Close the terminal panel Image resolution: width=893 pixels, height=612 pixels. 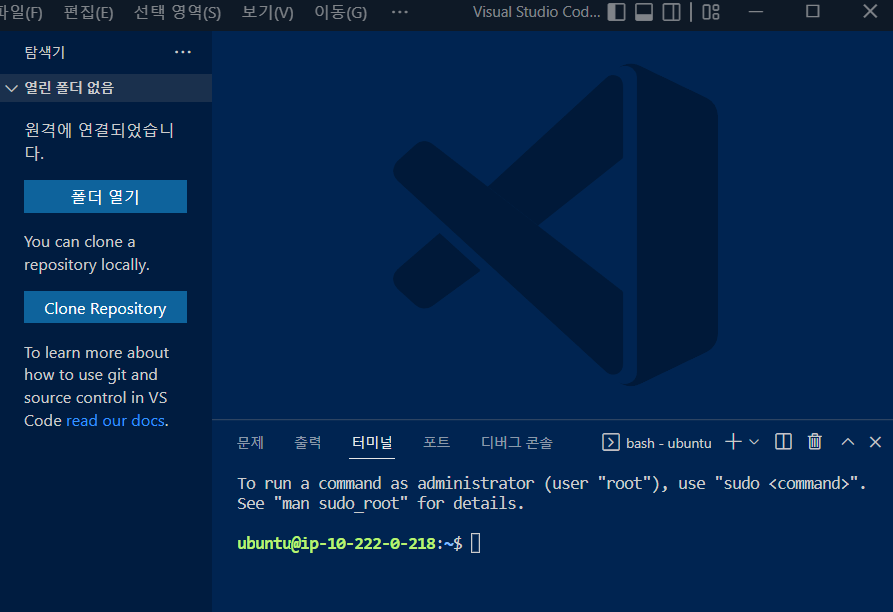pyautogui.click(x=875, y=442)
